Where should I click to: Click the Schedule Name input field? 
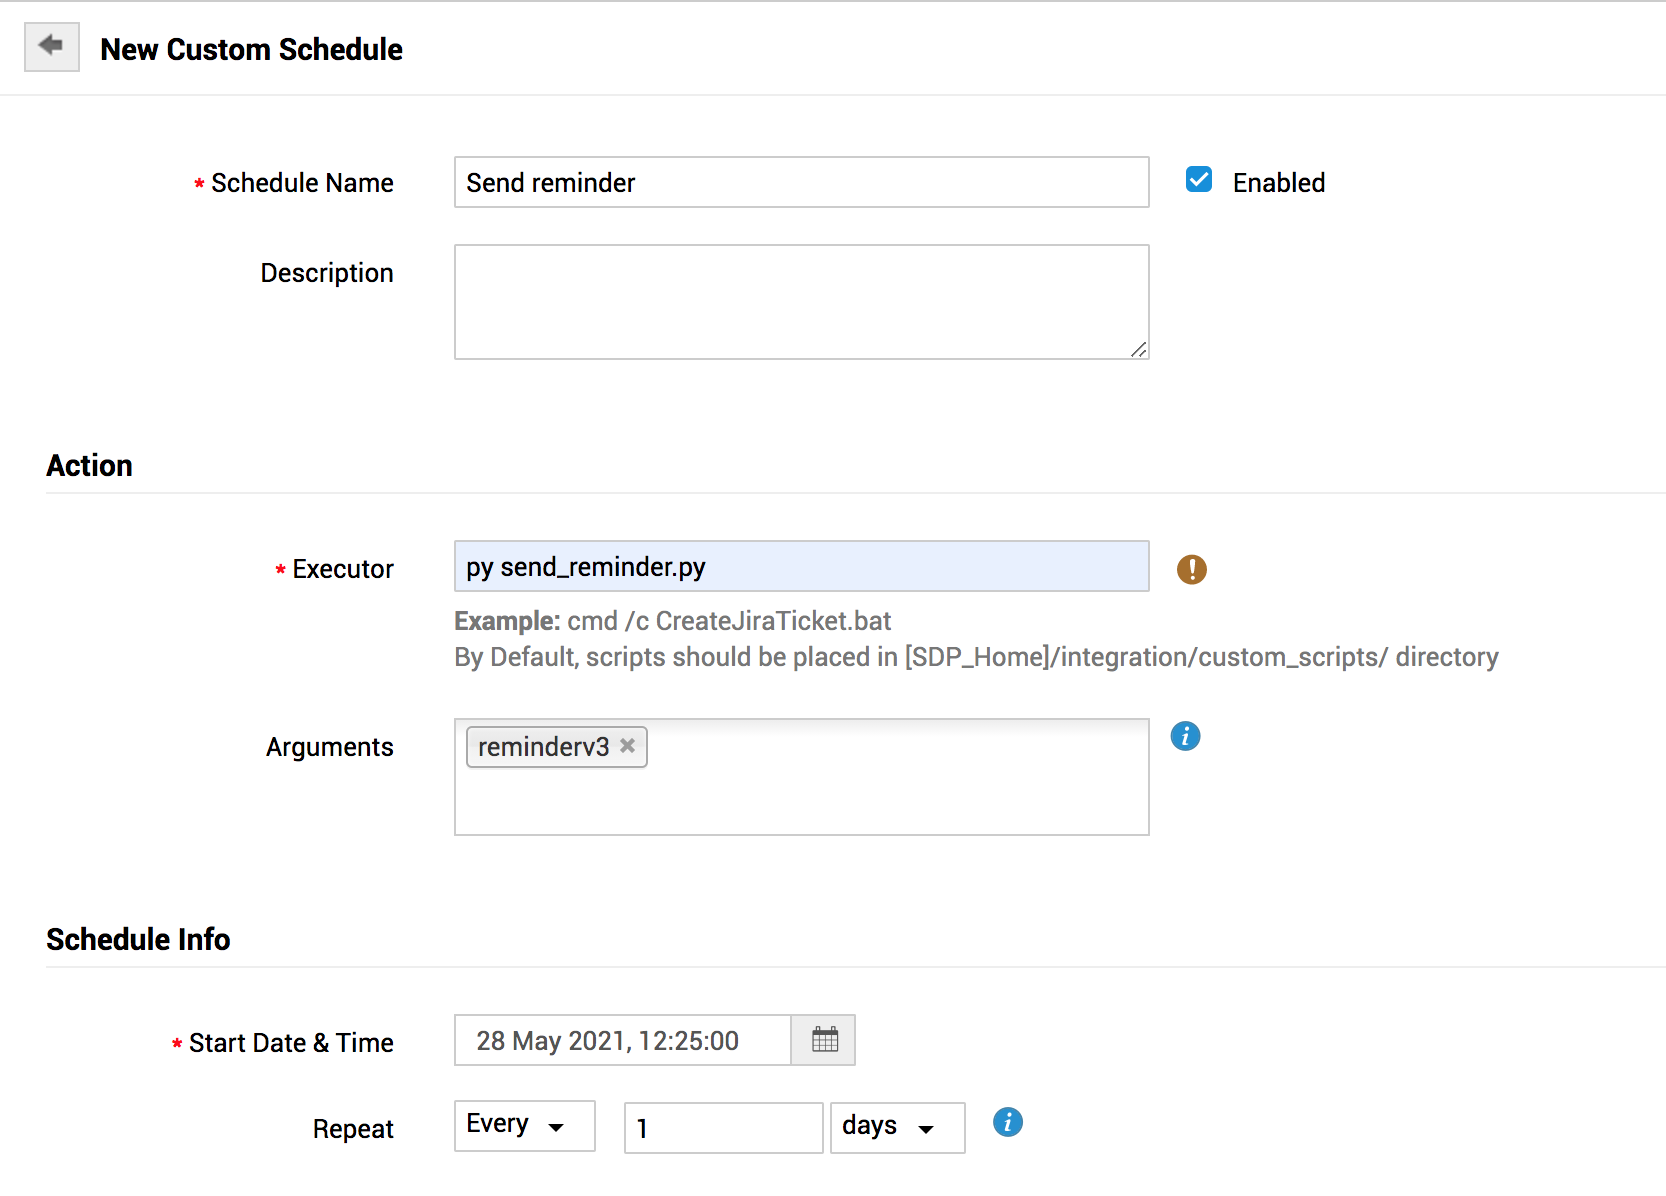(x=801, y=182)
